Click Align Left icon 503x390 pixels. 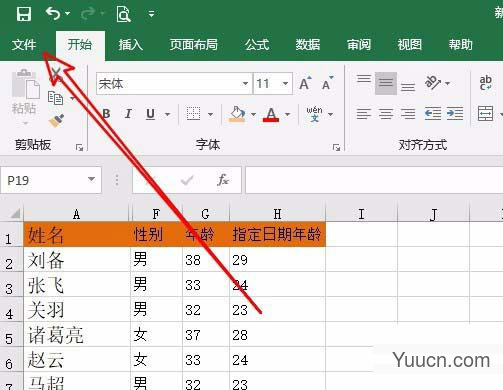point(364,114)
